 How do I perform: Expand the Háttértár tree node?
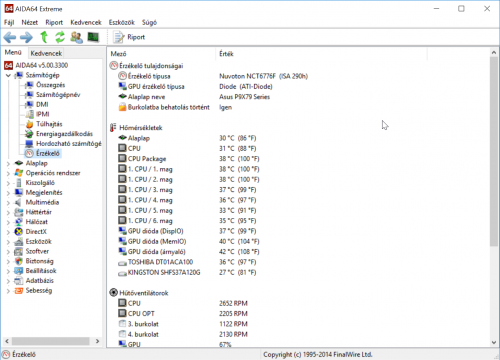coord(8,212)
